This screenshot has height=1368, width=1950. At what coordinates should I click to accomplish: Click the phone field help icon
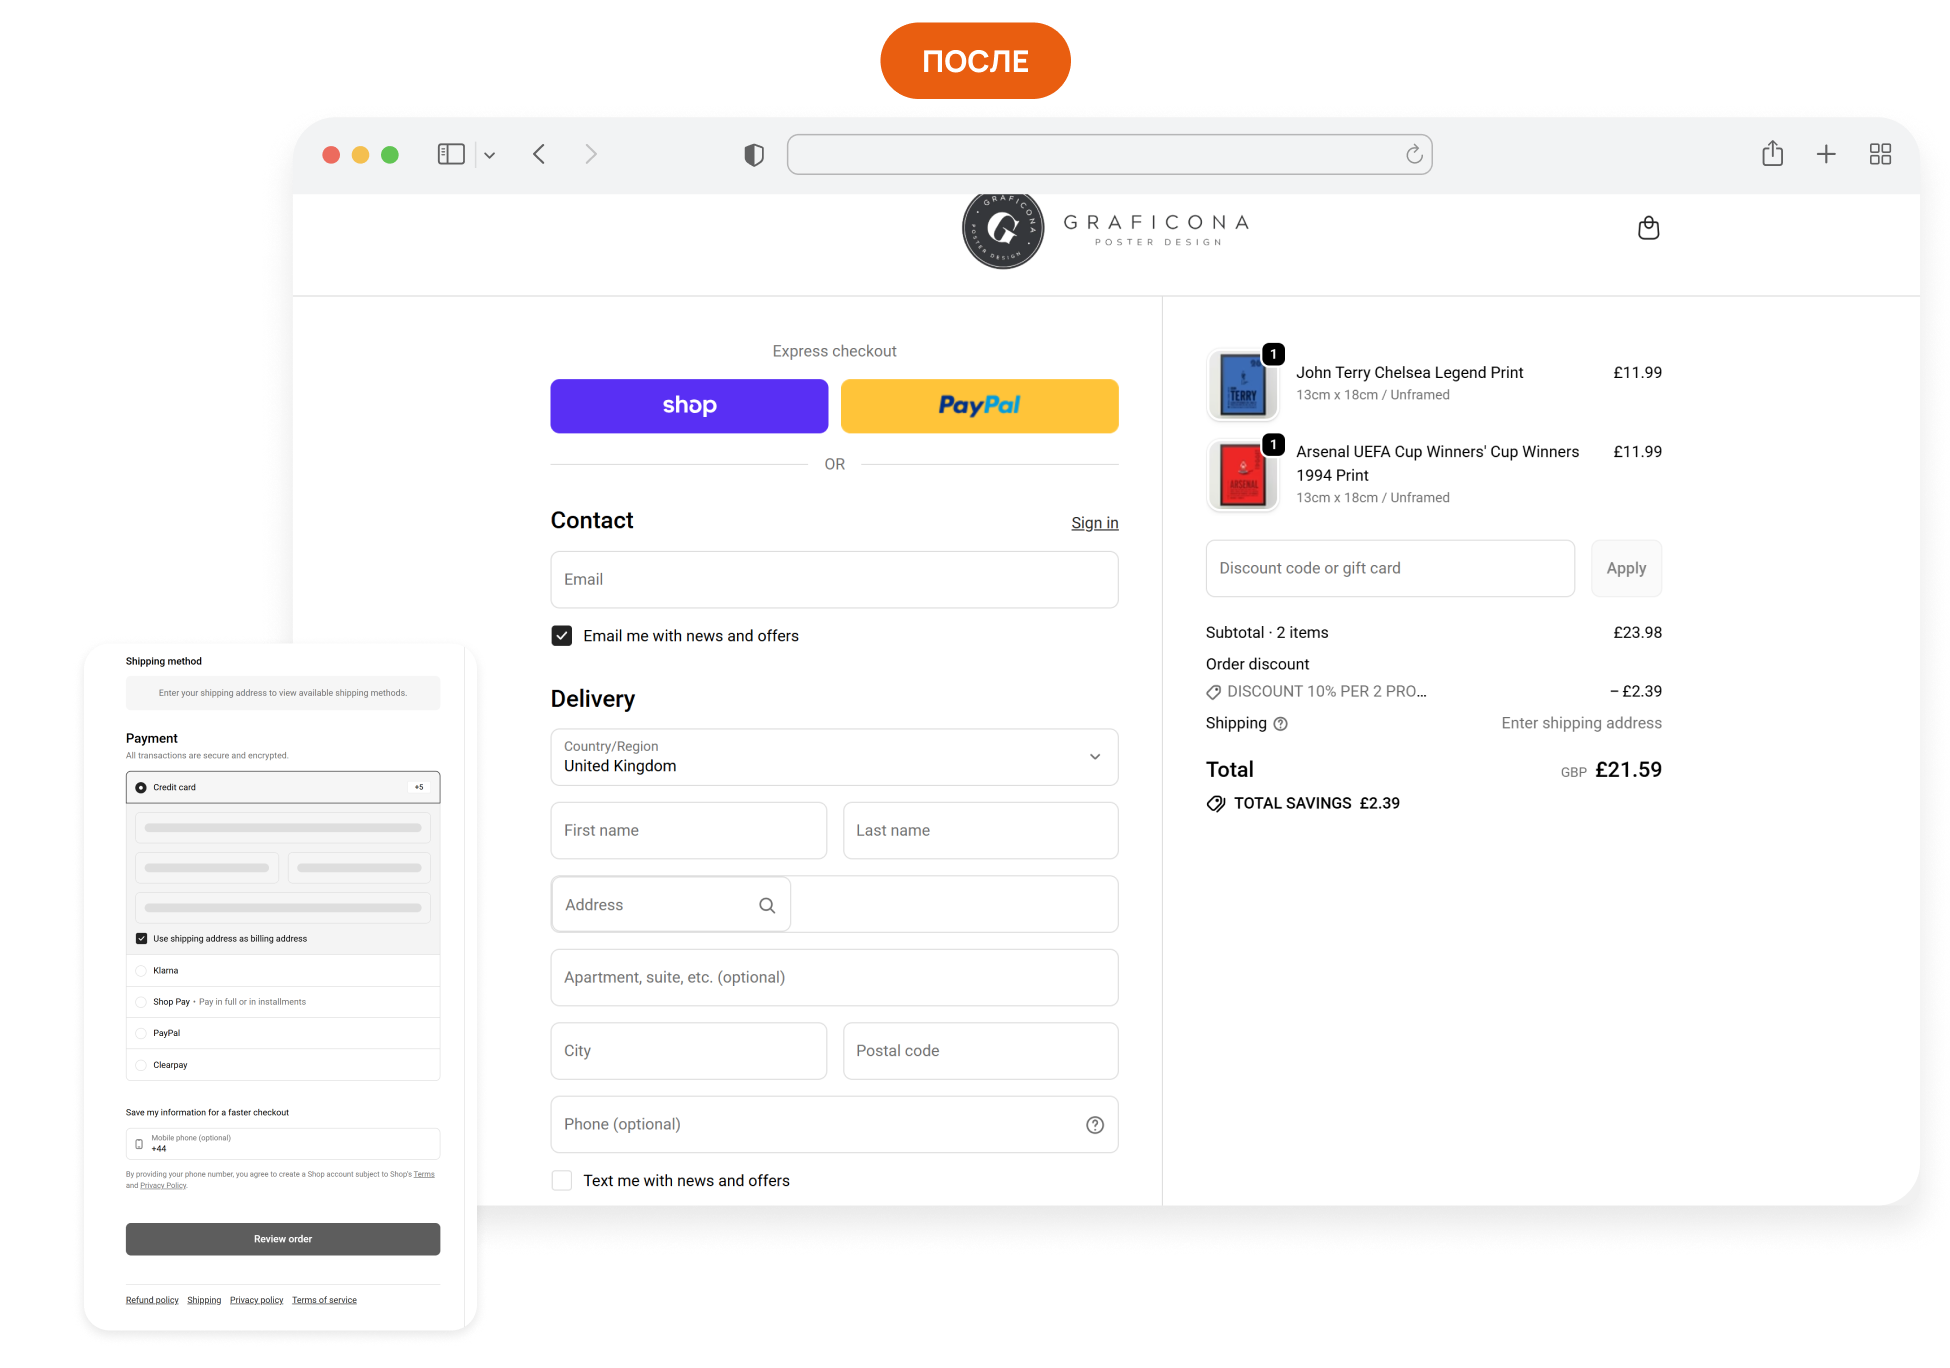point(1095,1125)
